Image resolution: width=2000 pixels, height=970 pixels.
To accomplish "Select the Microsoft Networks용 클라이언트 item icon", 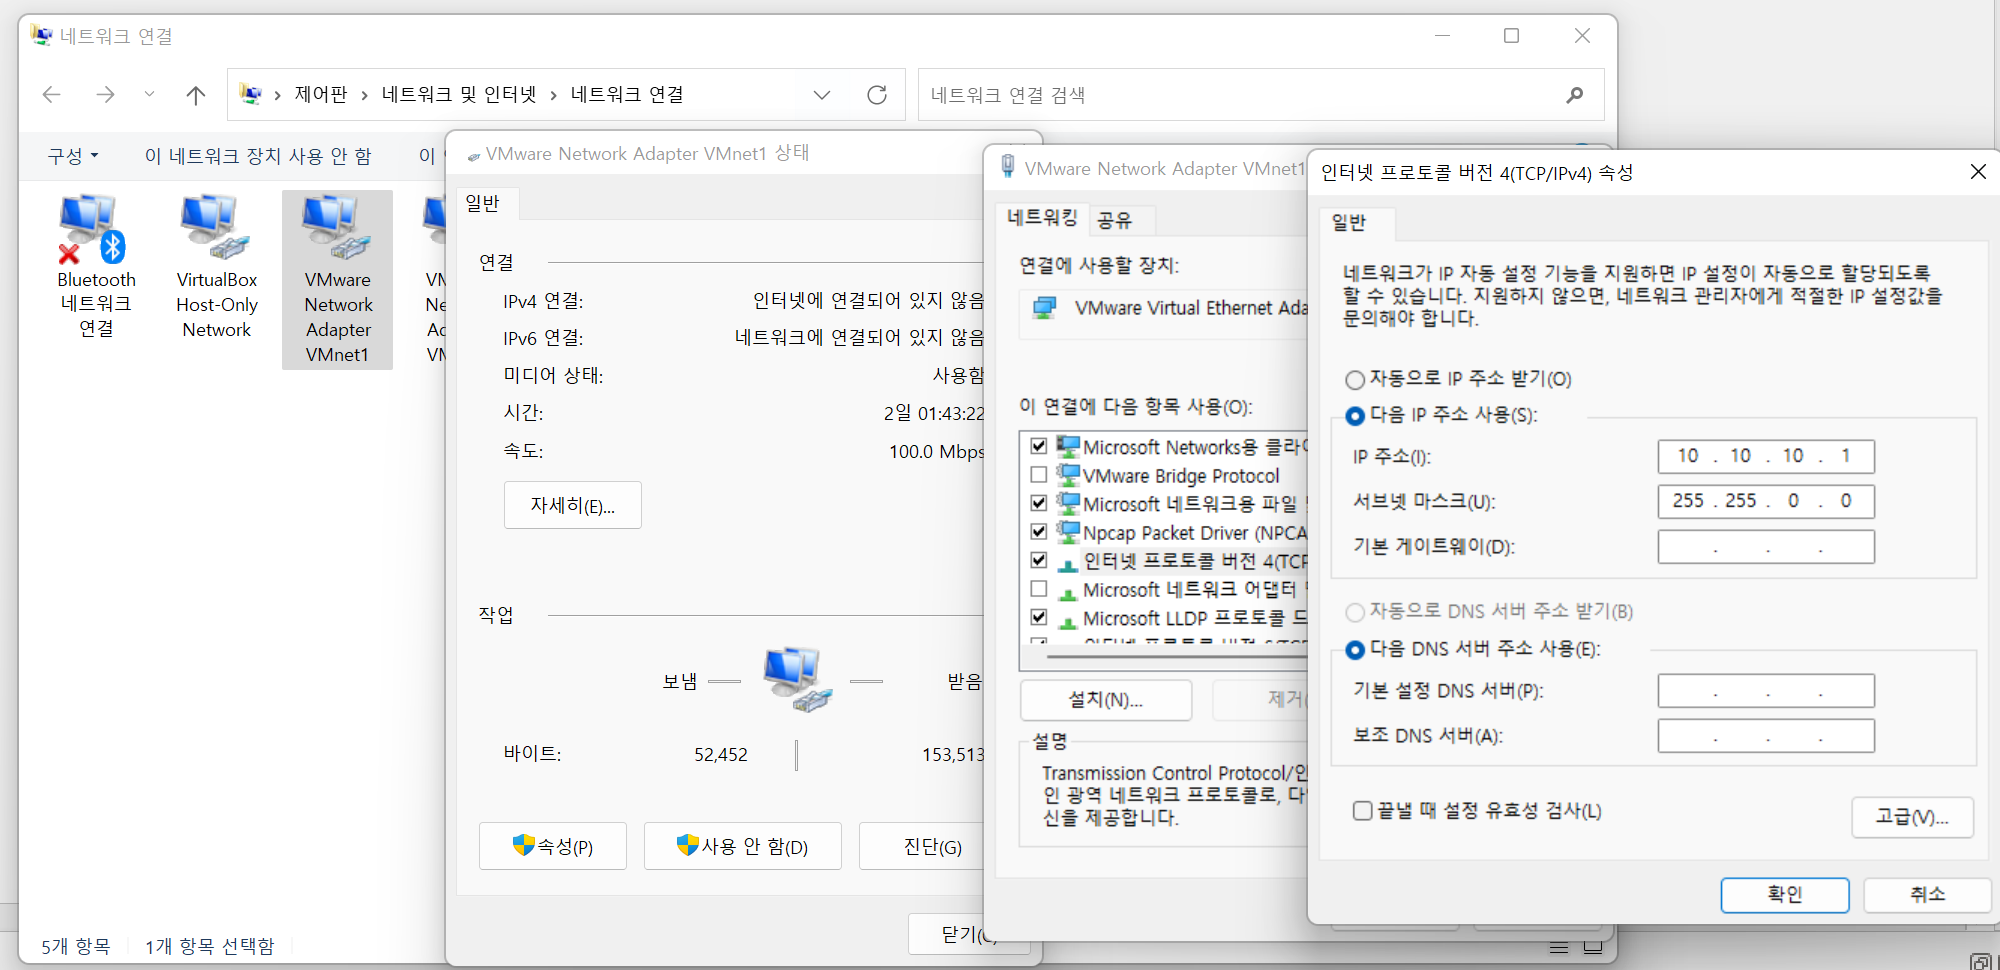I will (1068, 446).
